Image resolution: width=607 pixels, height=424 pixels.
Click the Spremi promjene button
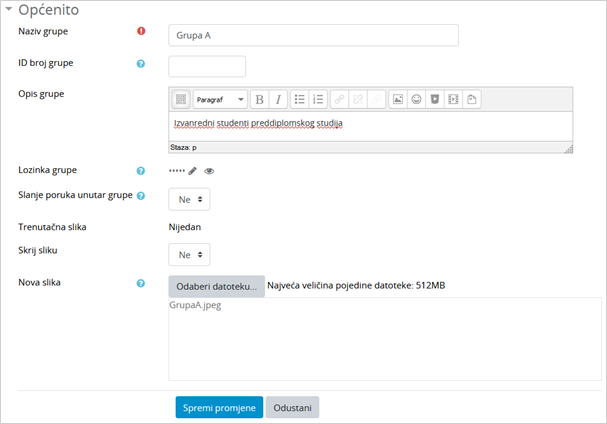tap(219, 407)
